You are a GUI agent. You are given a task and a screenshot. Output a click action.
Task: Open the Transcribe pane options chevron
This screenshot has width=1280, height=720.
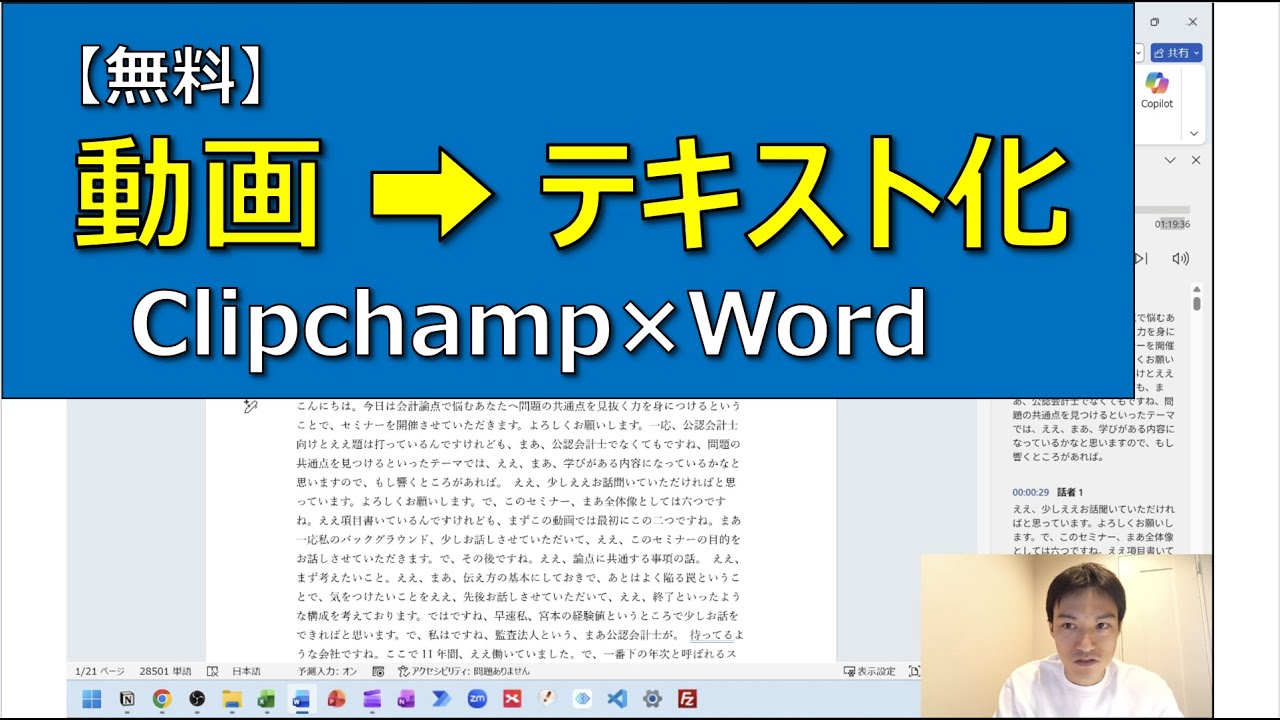point(1171,160)
